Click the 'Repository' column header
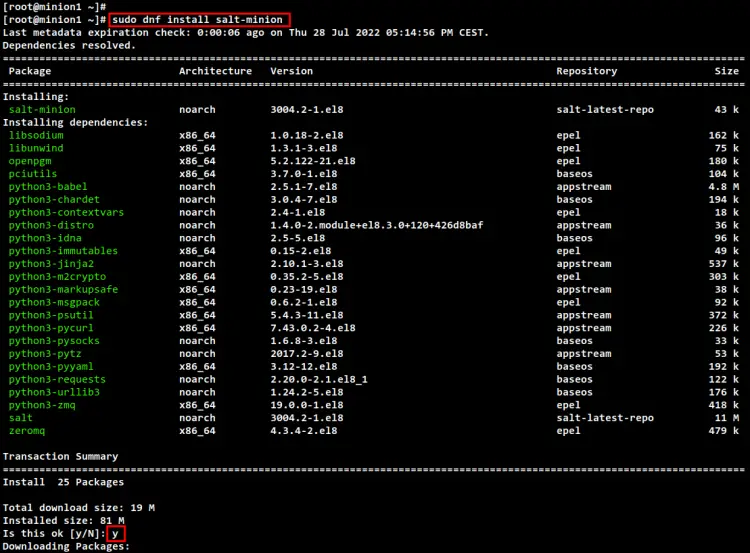Viewport: 750px width, 553px height. click(x=589, y=71)
